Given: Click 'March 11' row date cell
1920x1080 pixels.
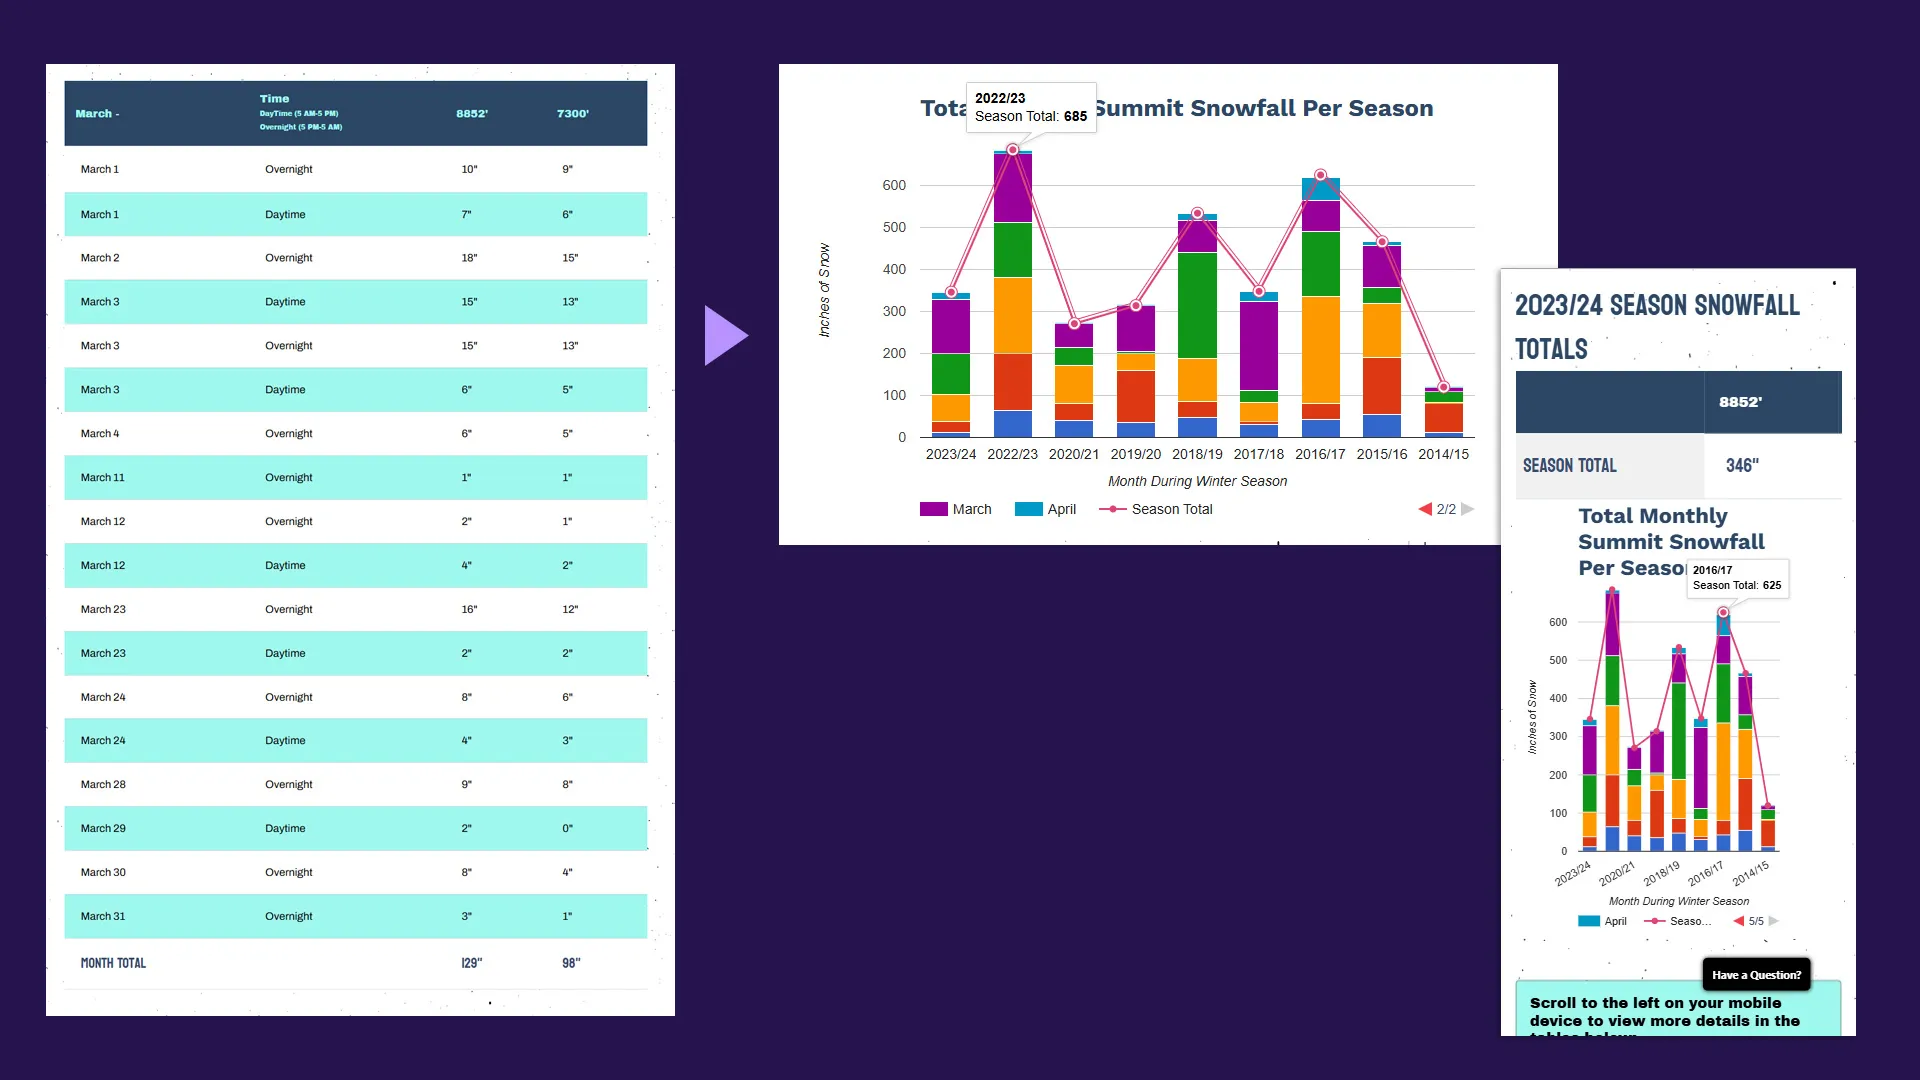Looking at the screenshot, I should coord(103,478).
